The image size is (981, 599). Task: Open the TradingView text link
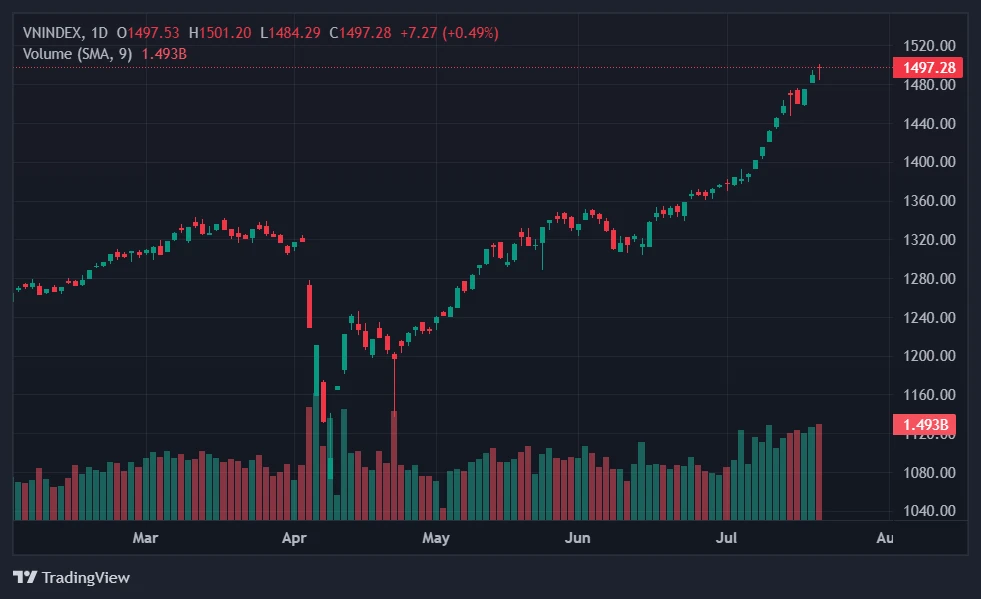(85, 577)
